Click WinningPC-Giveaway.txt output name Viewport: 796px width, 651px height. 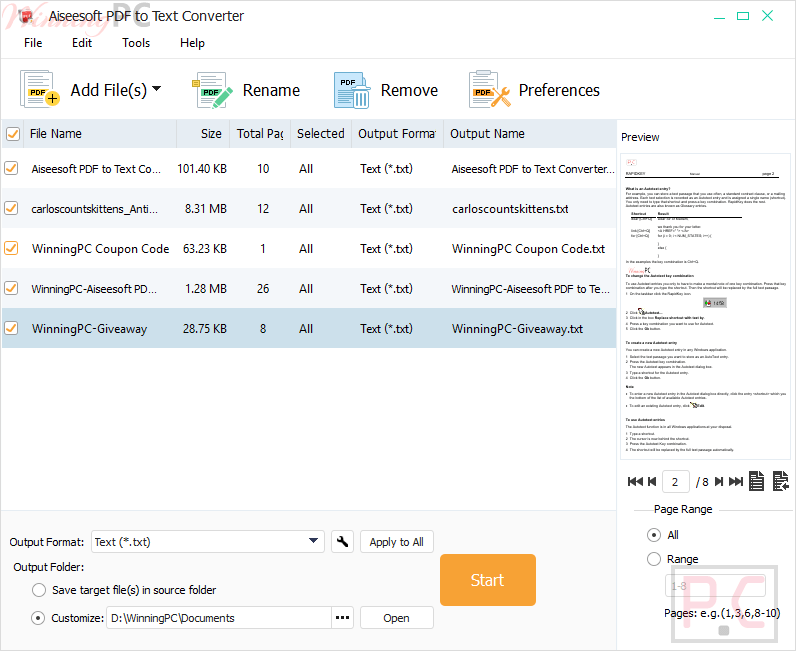(517, 329)
